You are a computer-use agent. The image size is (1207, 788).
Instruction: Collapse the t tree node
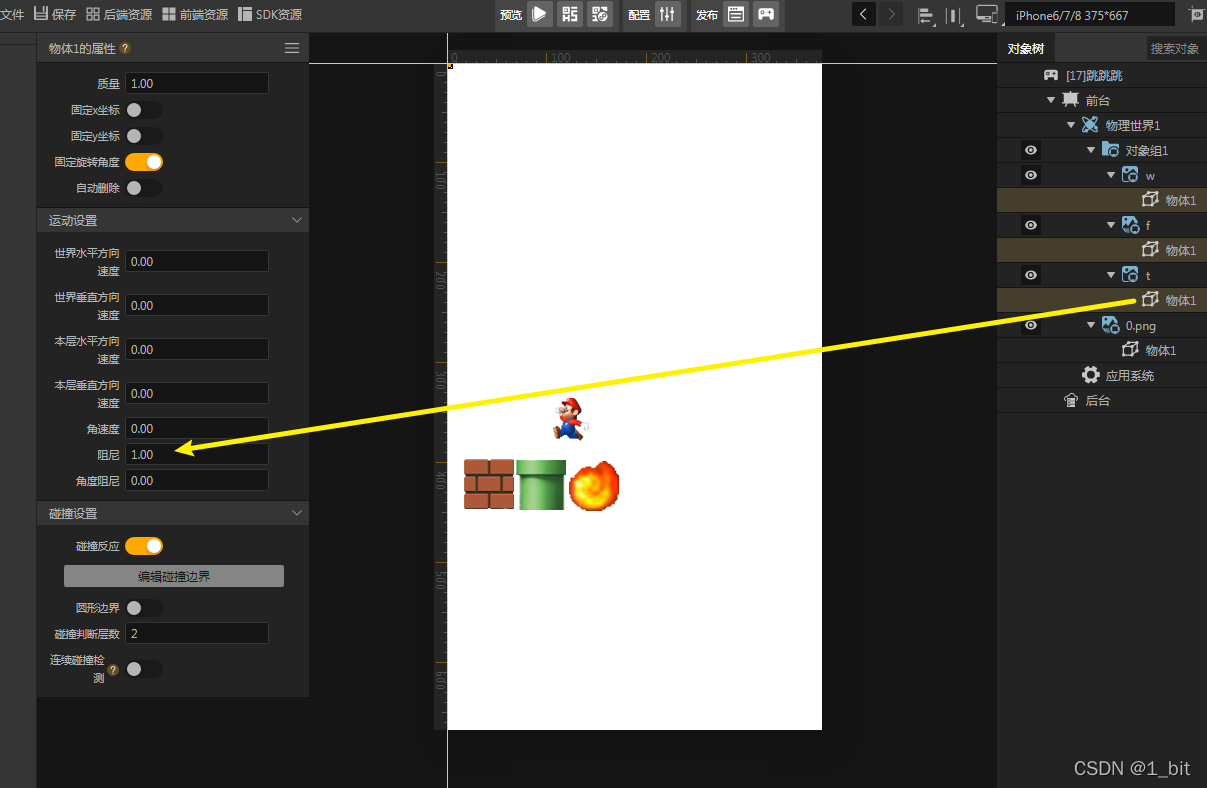1111,275
